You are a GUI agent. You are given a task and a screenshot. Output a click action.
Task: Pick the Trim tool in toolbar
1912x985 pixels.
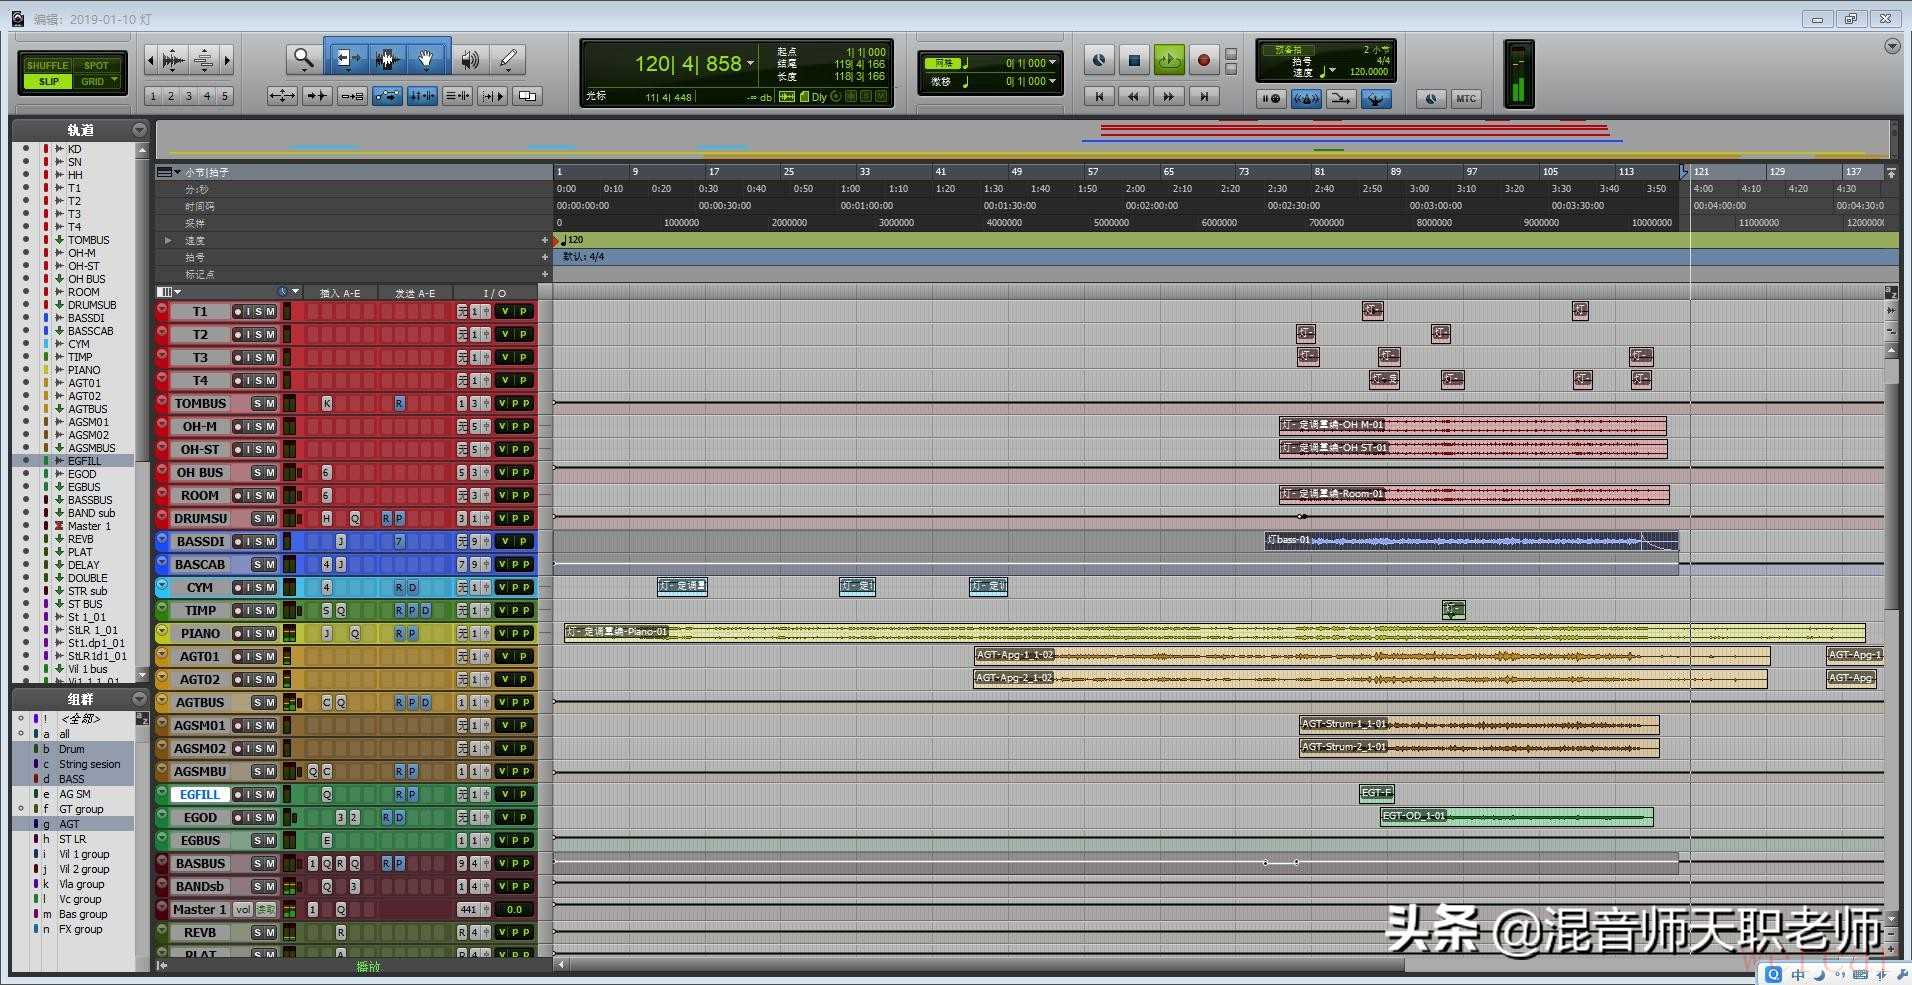coord(346,60)
